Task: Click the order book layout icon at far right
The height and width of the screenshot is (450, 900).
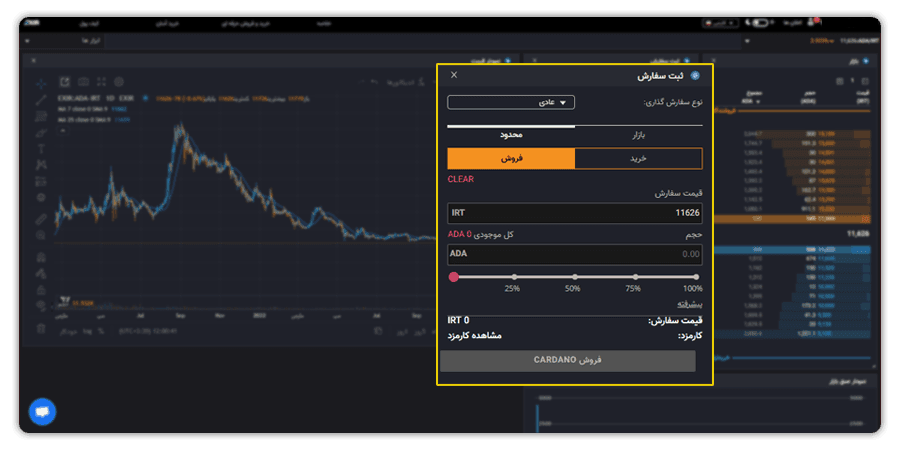Action: (866, 82)
